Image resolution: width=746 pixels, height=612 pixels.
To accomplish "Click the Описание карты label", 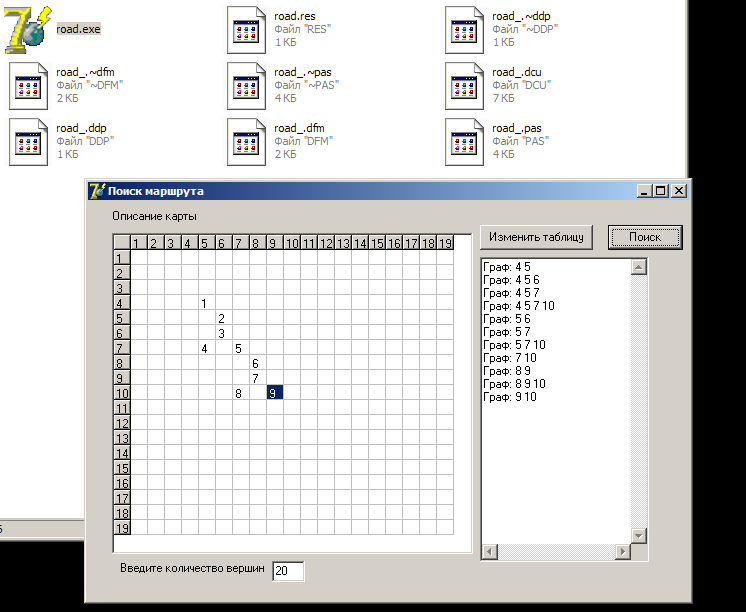I will click(154, 216).
